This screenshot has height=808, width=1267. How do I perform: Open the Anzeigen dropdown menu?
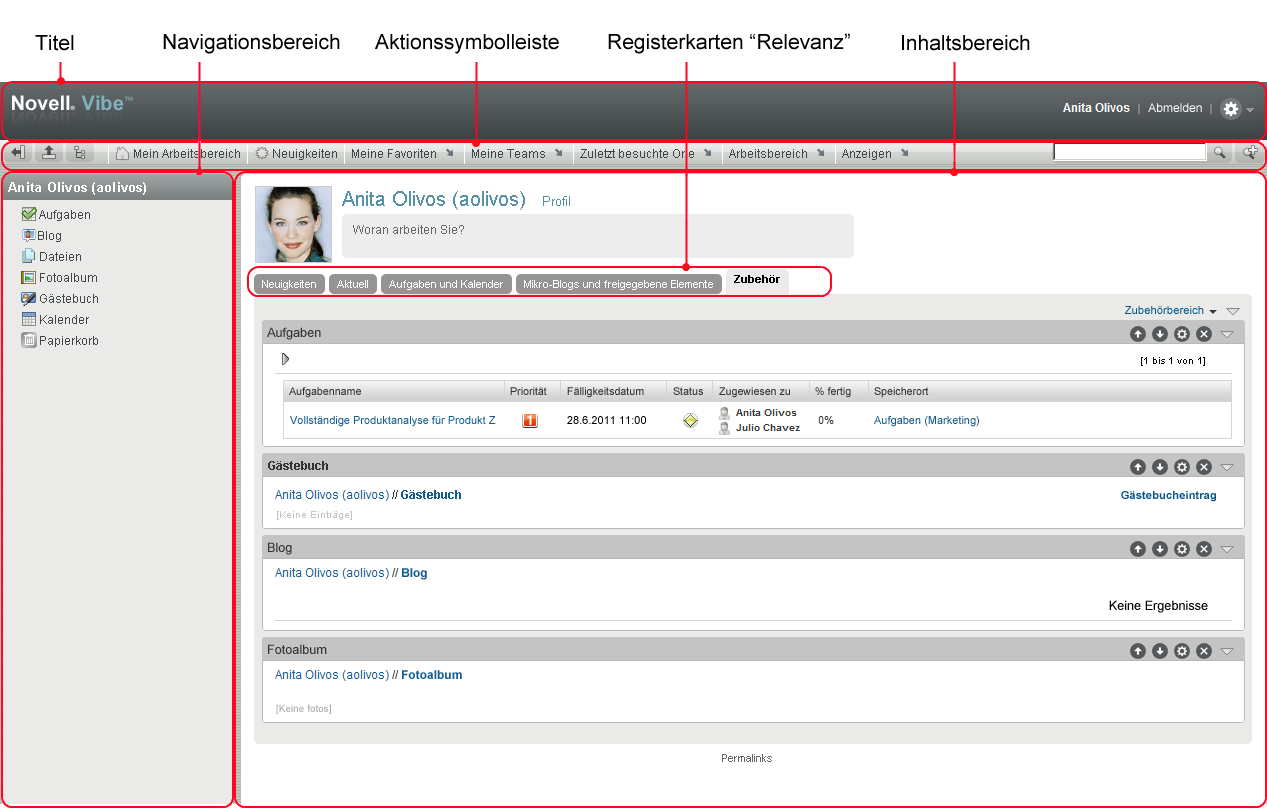pyautogui.click(x=875, y=154)
